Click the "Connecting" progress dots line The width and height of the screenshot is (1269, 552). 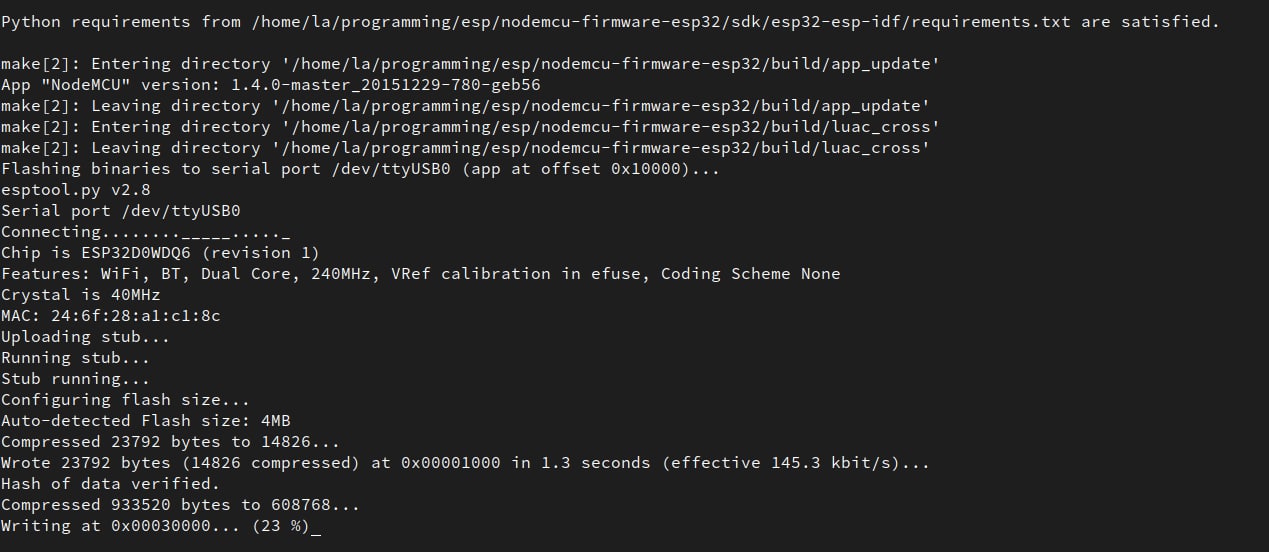click(145, 232)
